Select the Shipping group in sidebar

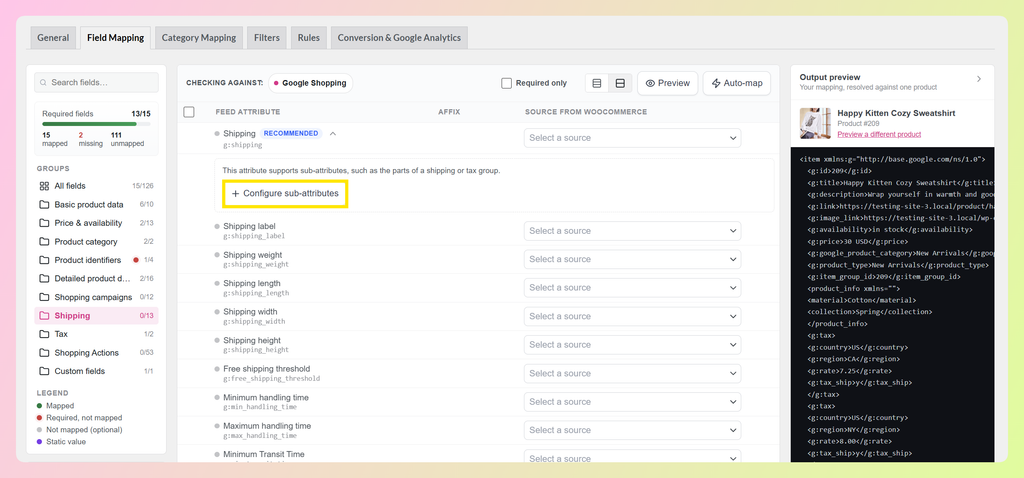click(97, 316)
